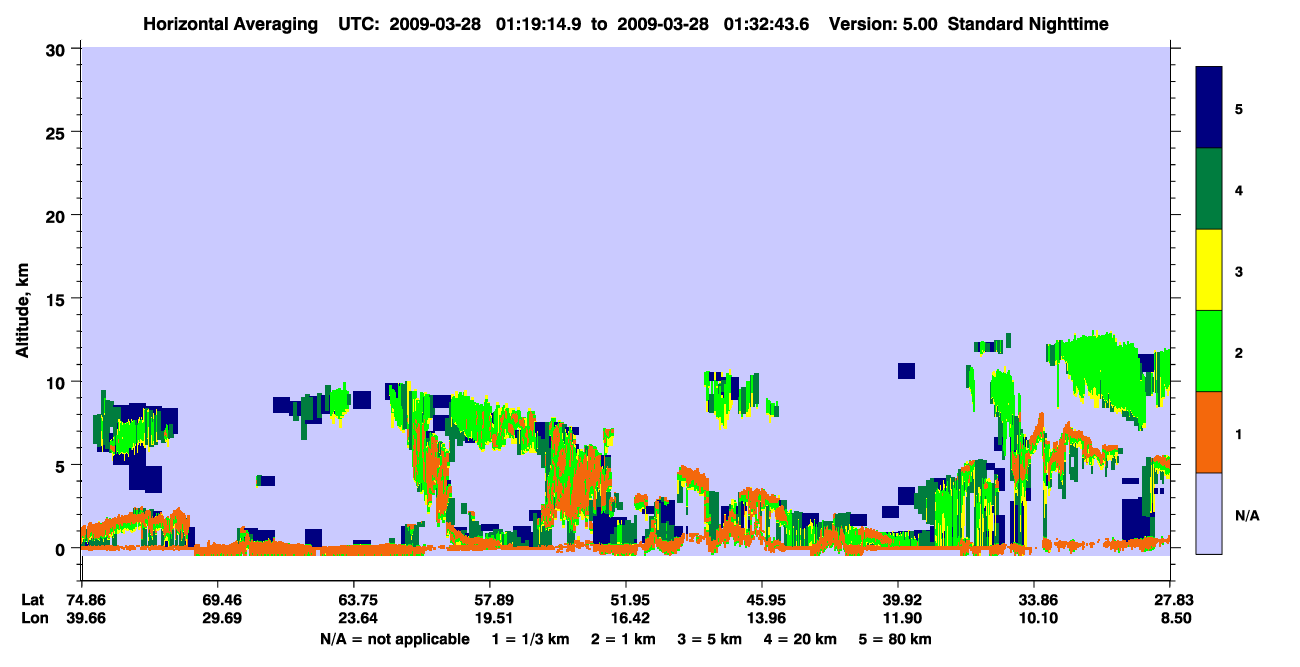Click the altitude tick label 20
The image size is (1300, 667).
click(58, 215)
